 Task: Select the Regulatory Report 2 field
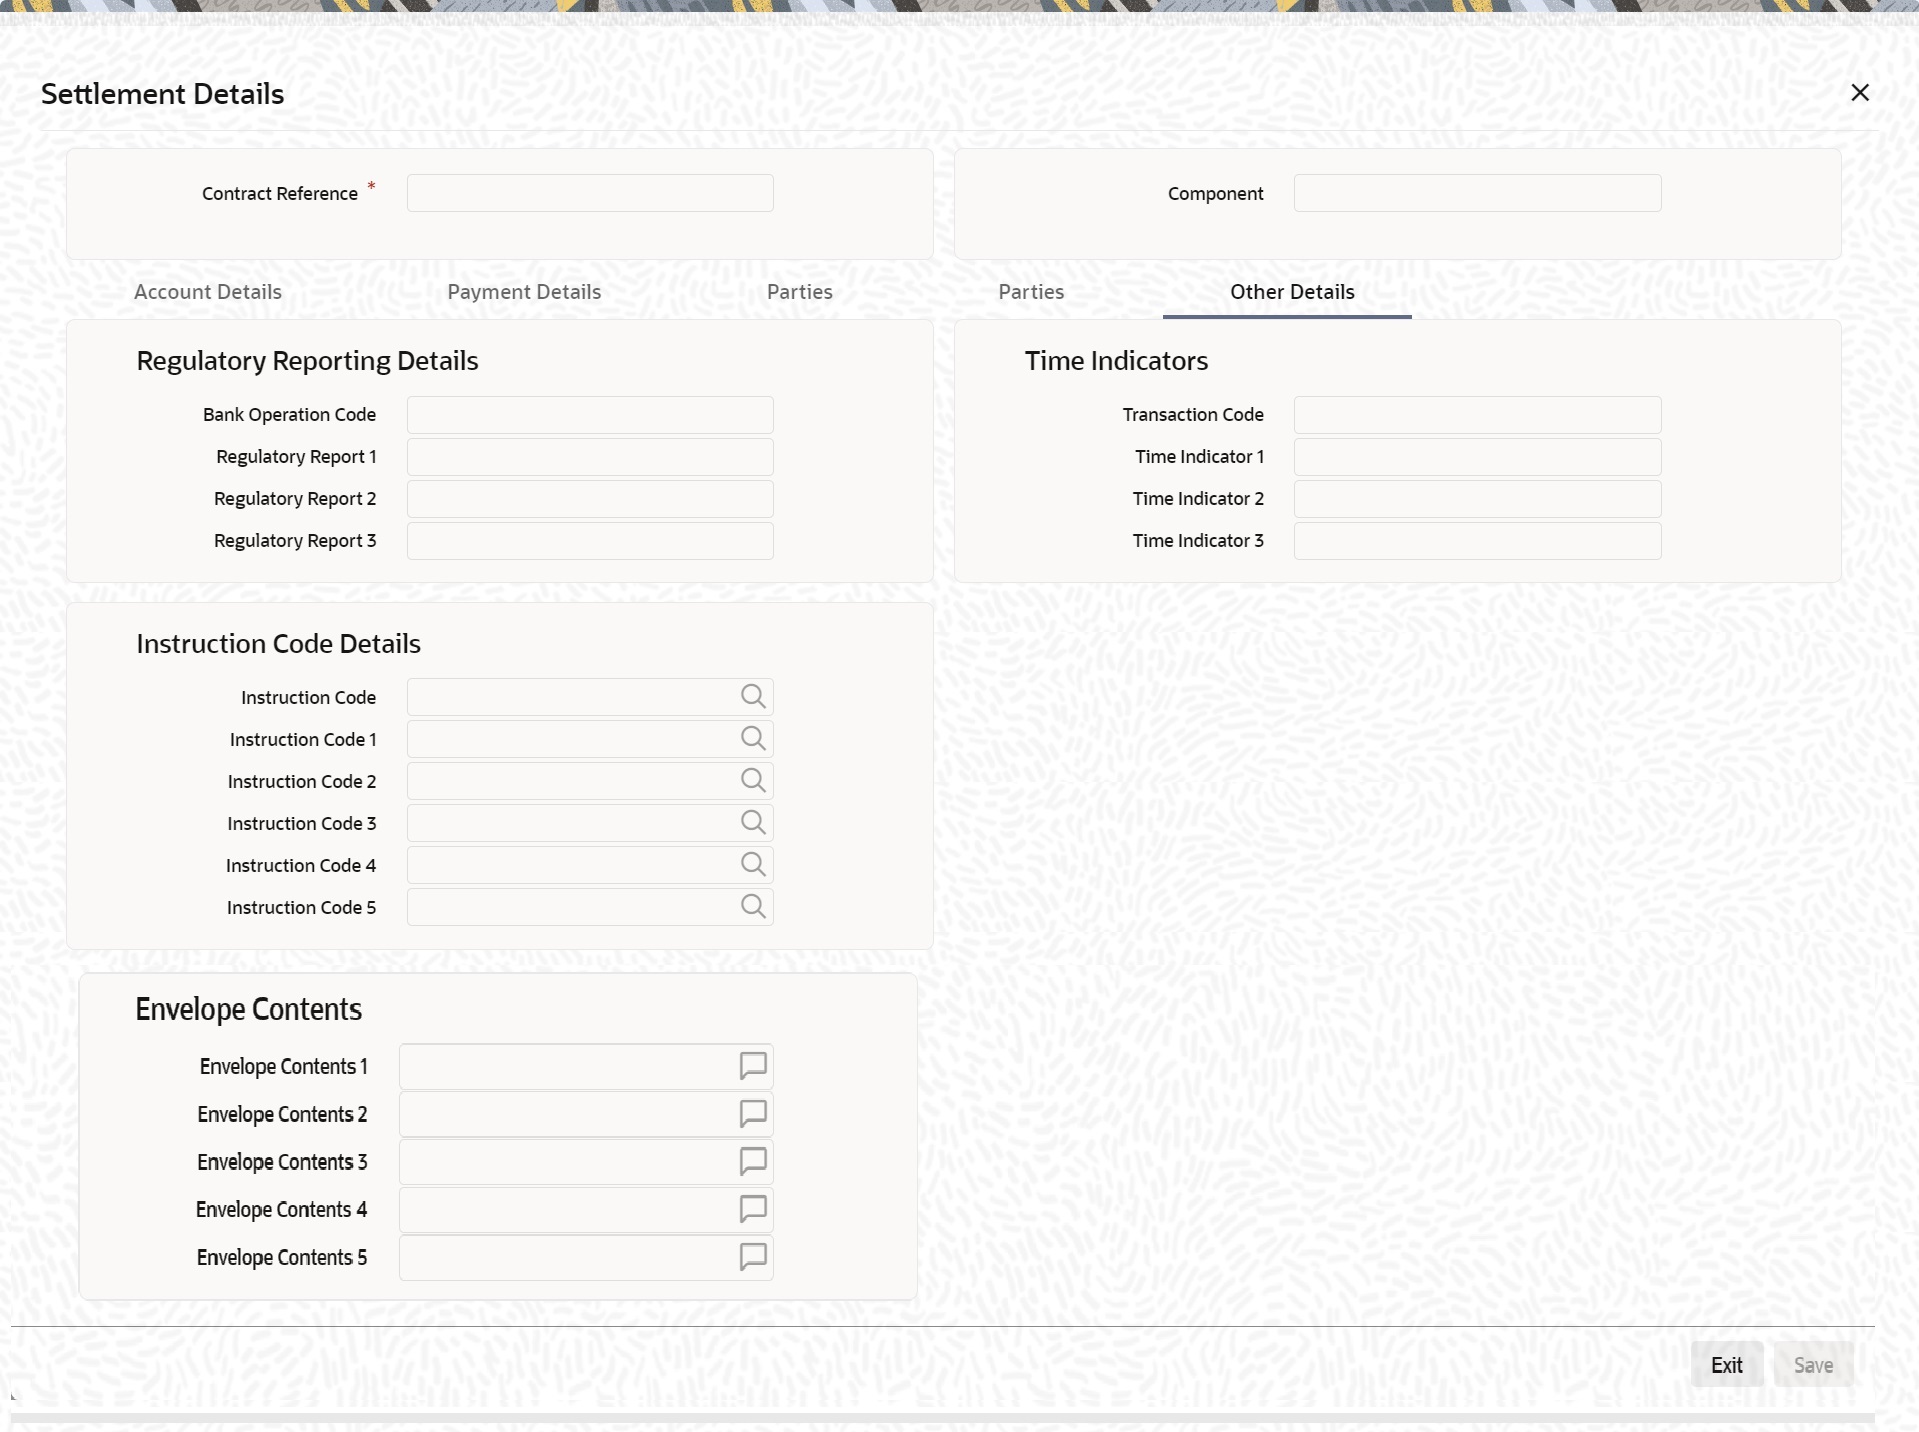[590, 499]
